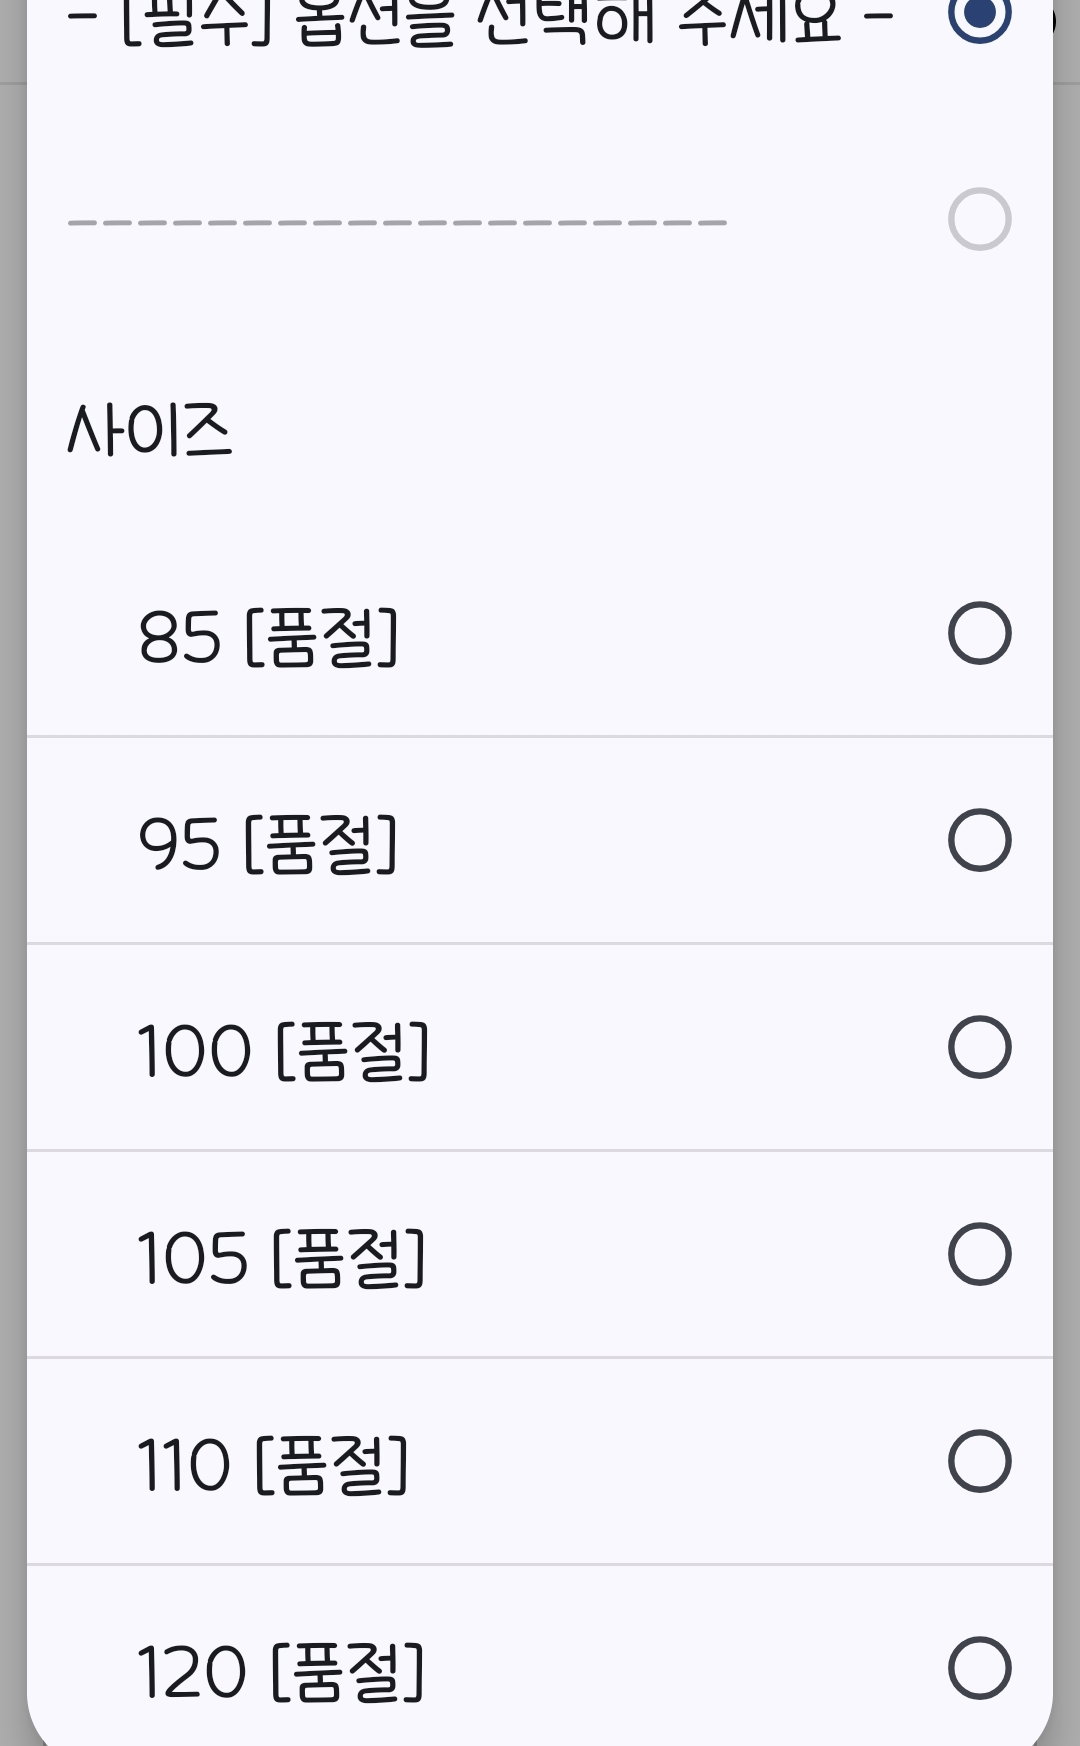Tap the "85 [품절]" option label
1080x1746 pixels.
tap(268, 637)
